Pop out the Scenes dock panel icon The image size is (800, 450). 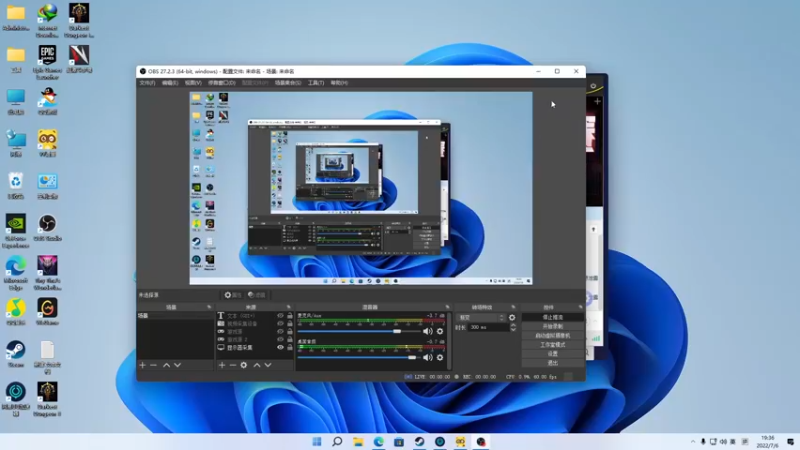pos(209,307)
